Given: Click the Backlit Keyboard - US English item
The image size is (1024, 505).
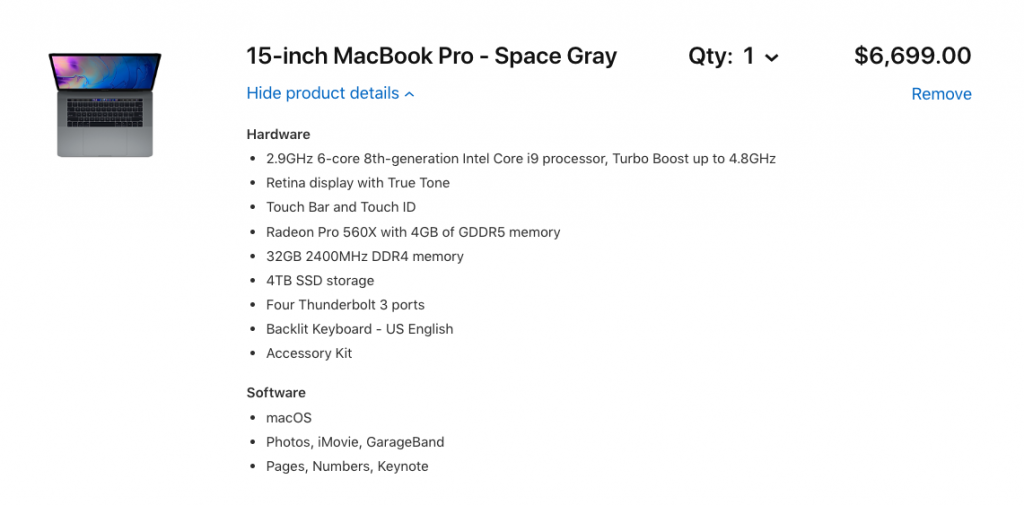Looking at the screenshot, I should point(359,329).
